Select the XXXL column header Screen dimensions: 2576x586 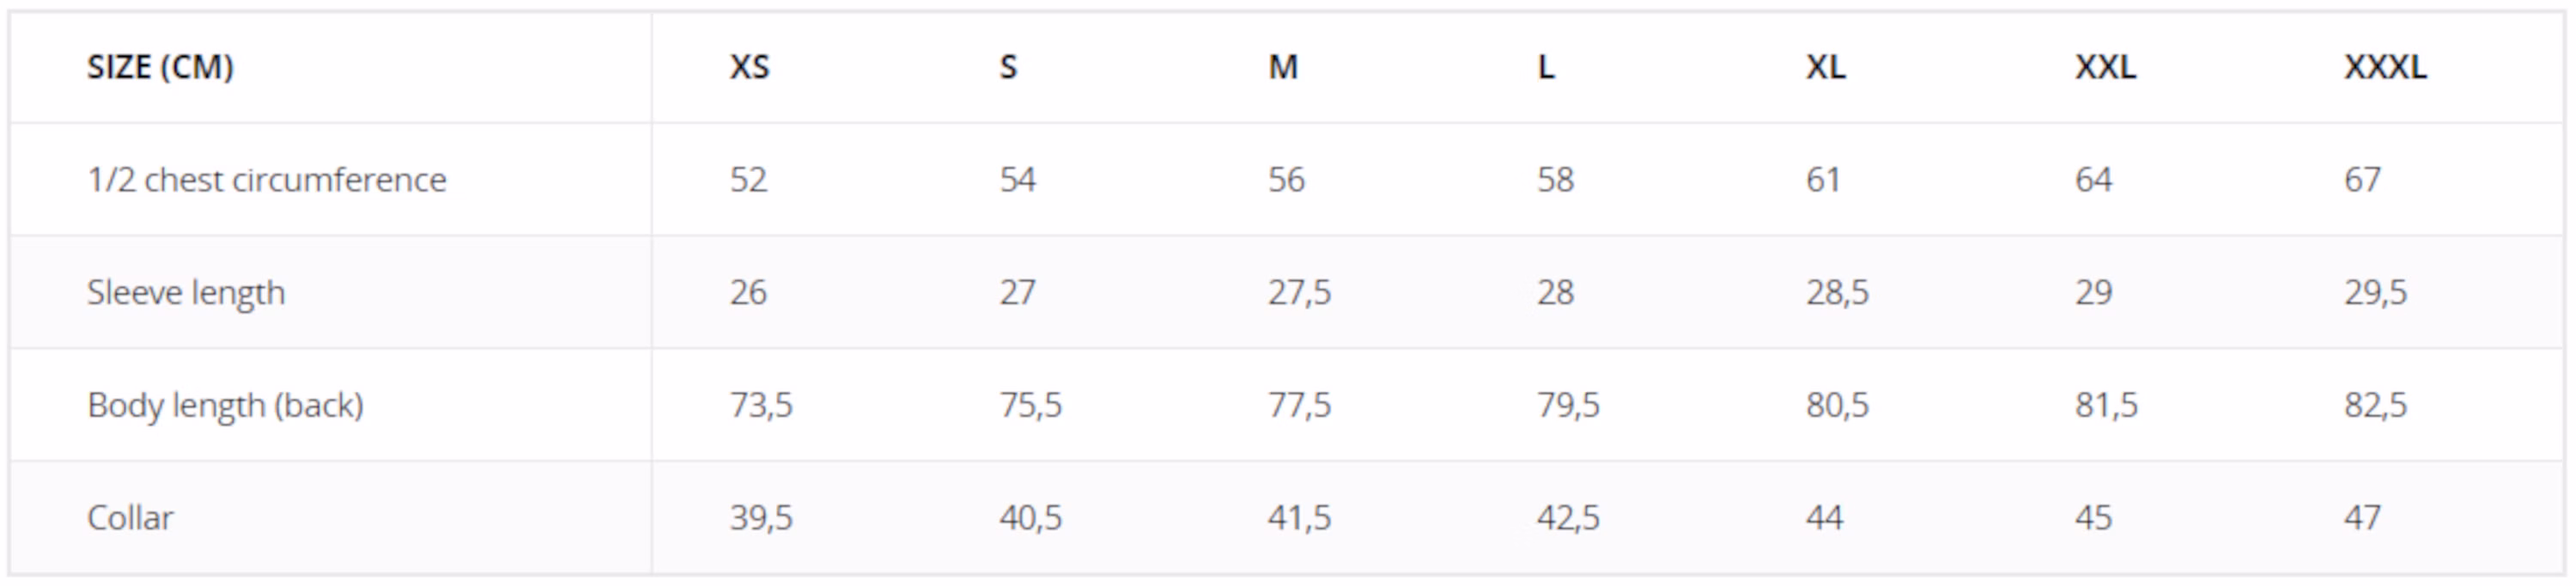2385,67
